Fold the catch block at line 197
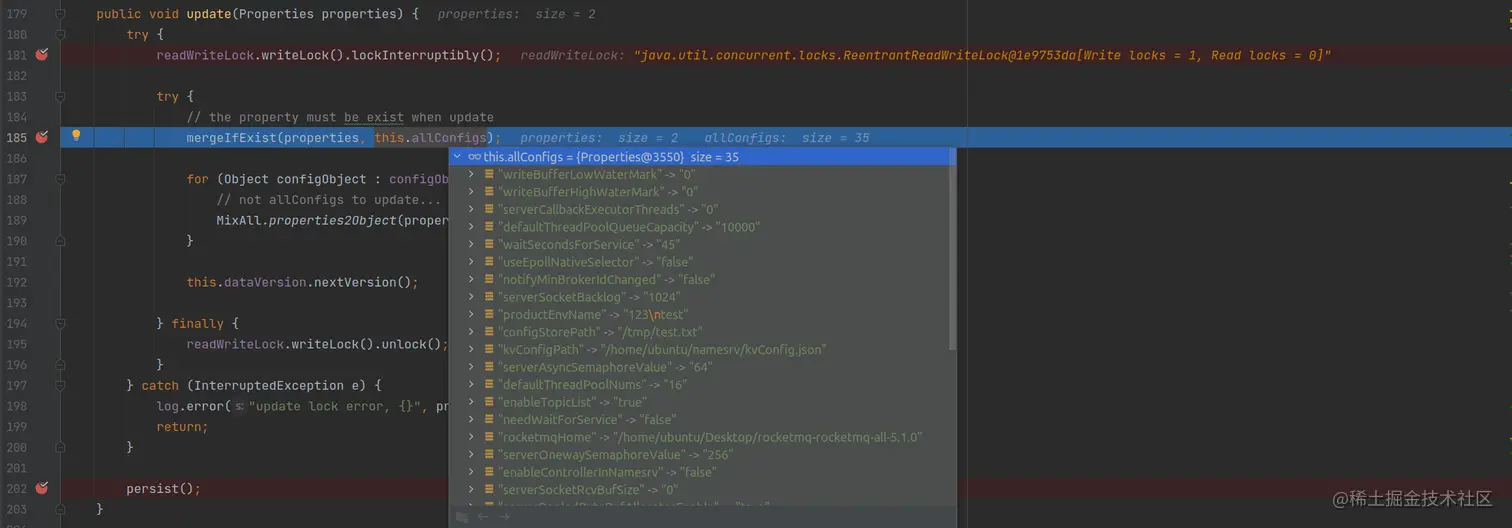 [60, 385]
